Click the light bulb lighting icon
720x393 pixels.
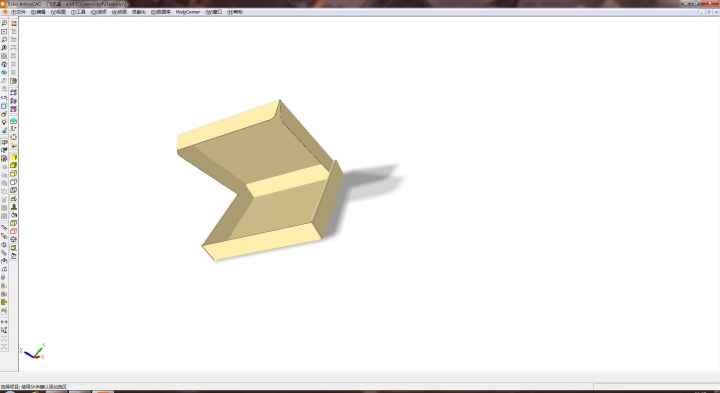click(4, 122)
